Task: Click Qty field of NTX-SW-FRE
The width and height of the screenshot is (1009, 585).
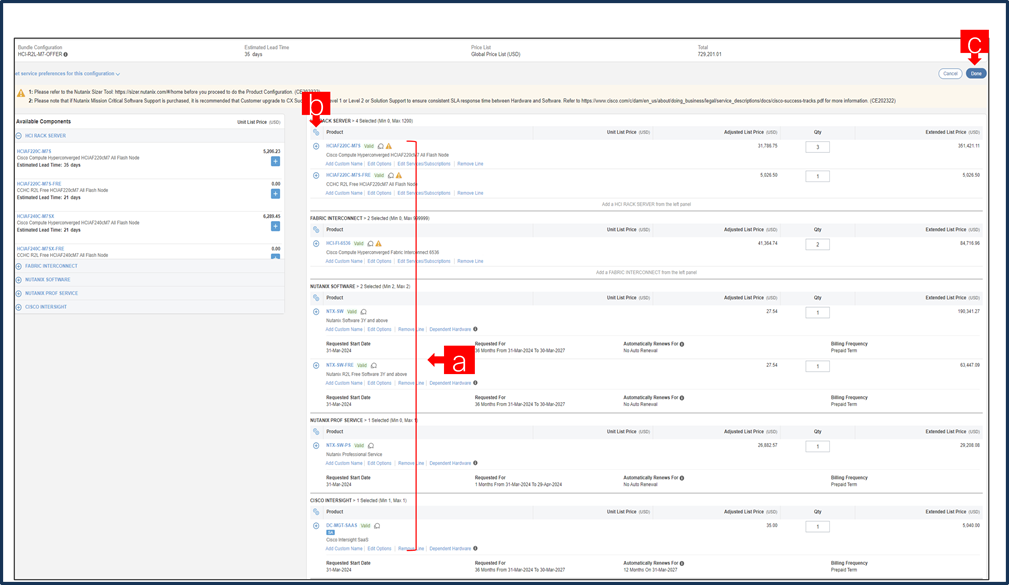Action: [x=817, y=366]
